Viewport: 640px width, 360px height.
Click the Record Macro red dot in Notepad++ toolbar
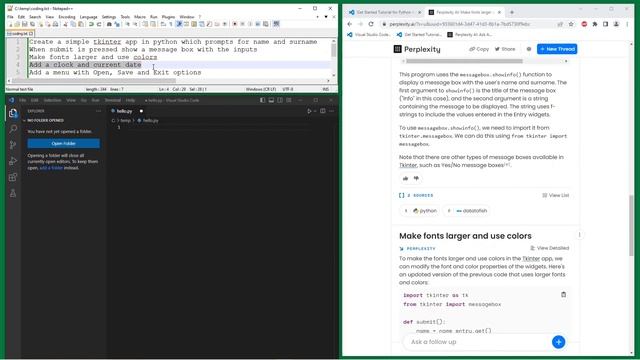[235, 24]
